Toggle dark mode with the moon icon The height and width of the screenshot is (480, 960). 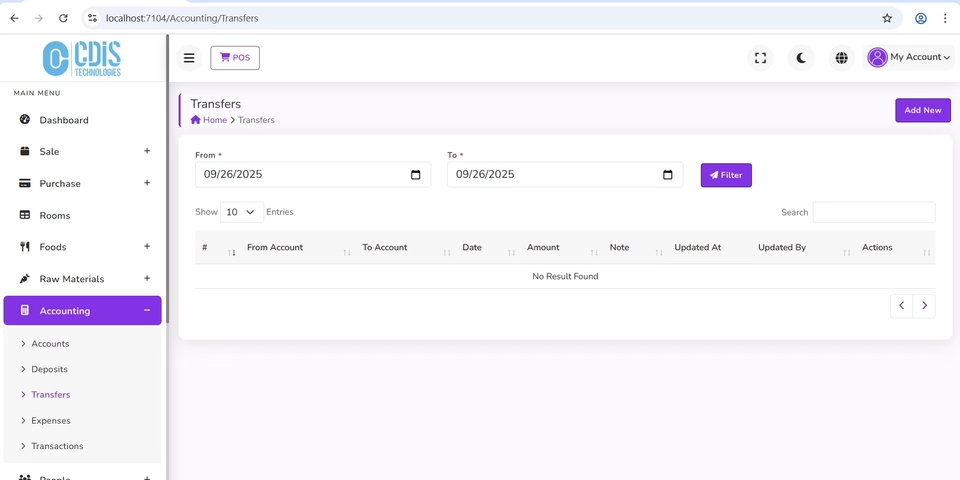[801, 58]
